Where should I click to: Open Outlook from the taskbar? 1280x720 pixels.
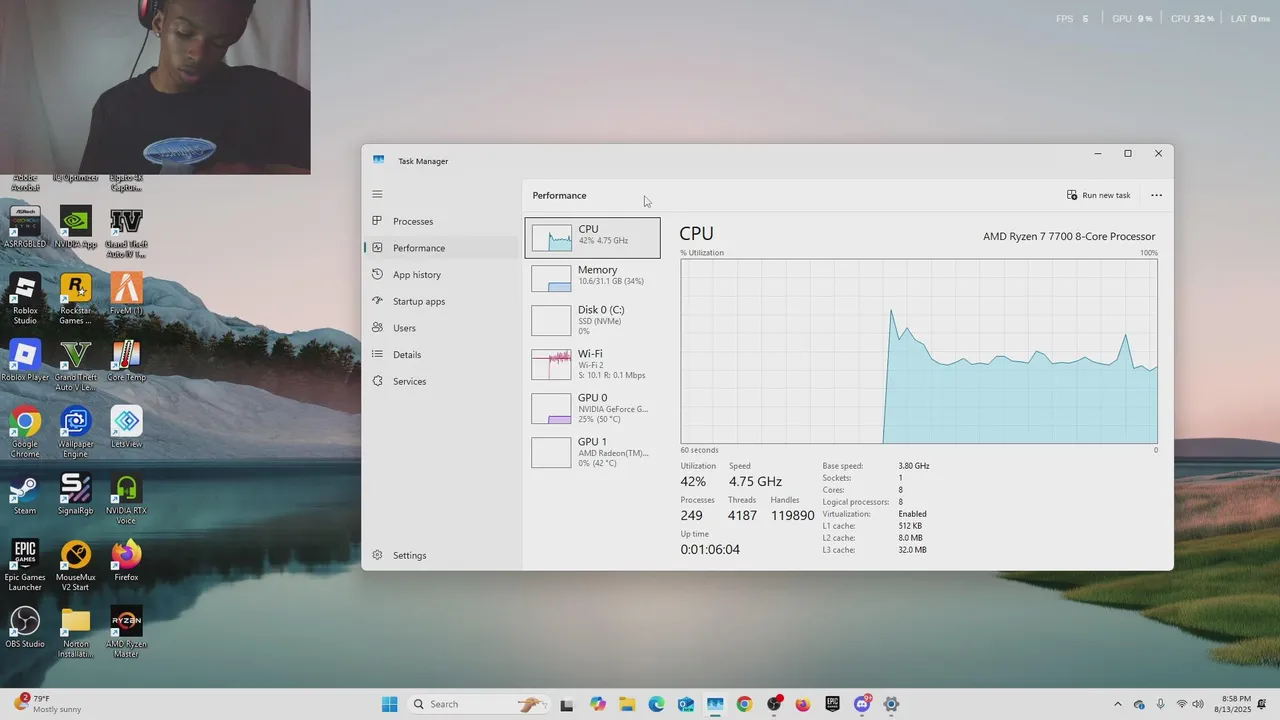[x=686, y=704]
